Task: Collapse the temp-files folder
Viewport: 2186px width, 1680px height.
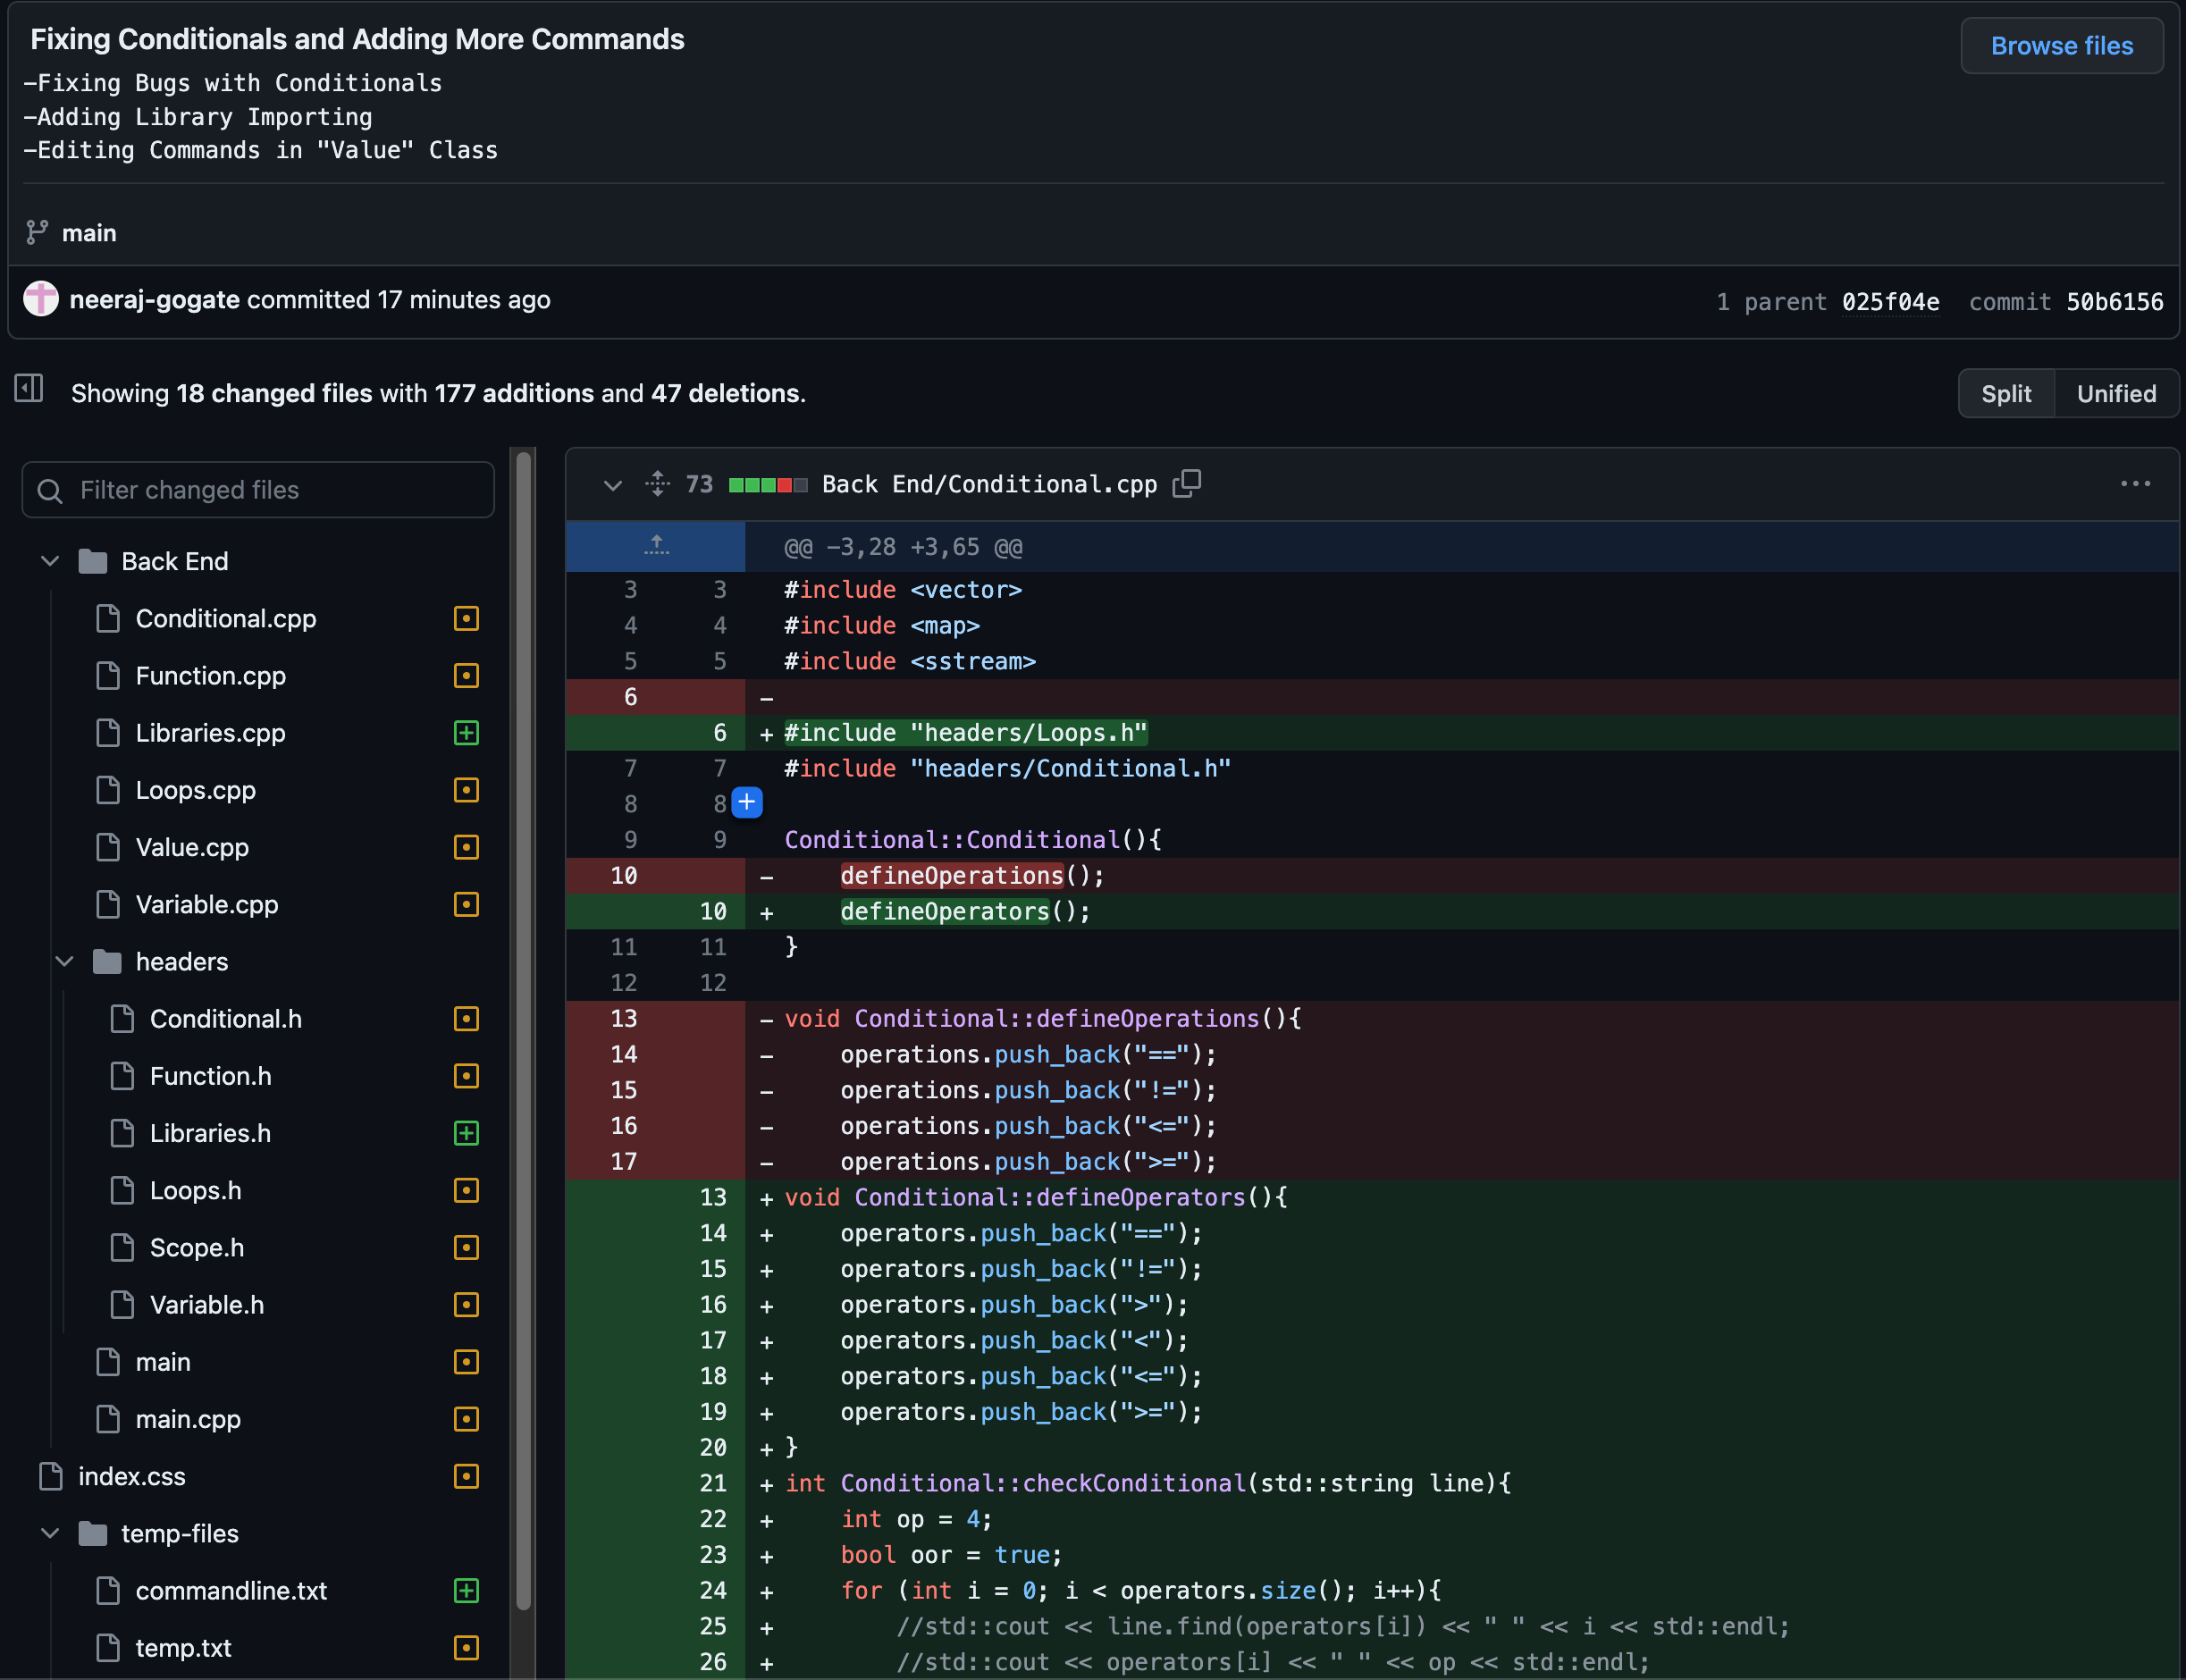Action: click(x=50, y=1534)
